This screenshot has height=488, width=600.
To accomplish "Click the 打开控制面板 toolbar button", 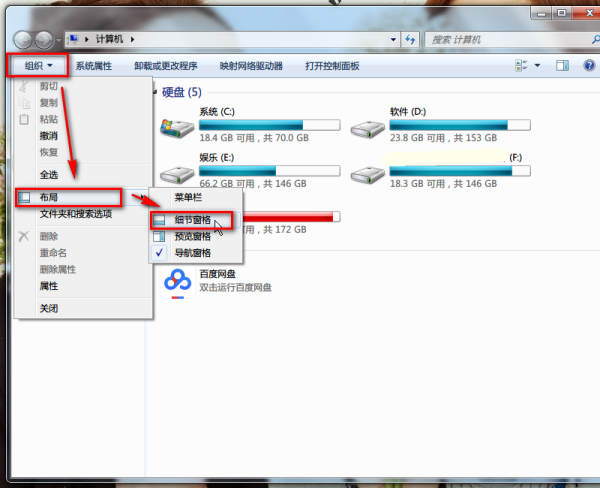I will (x=332, y=66).
